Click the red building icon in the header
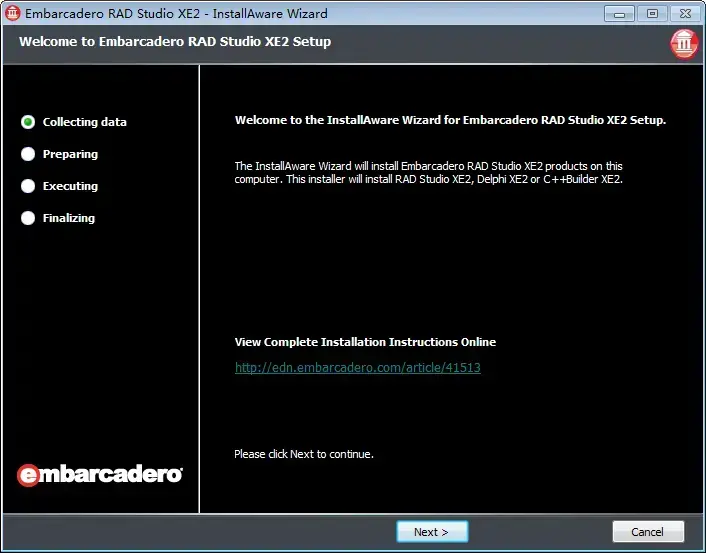This screenshot has width=706, height=553. point(684,44)
